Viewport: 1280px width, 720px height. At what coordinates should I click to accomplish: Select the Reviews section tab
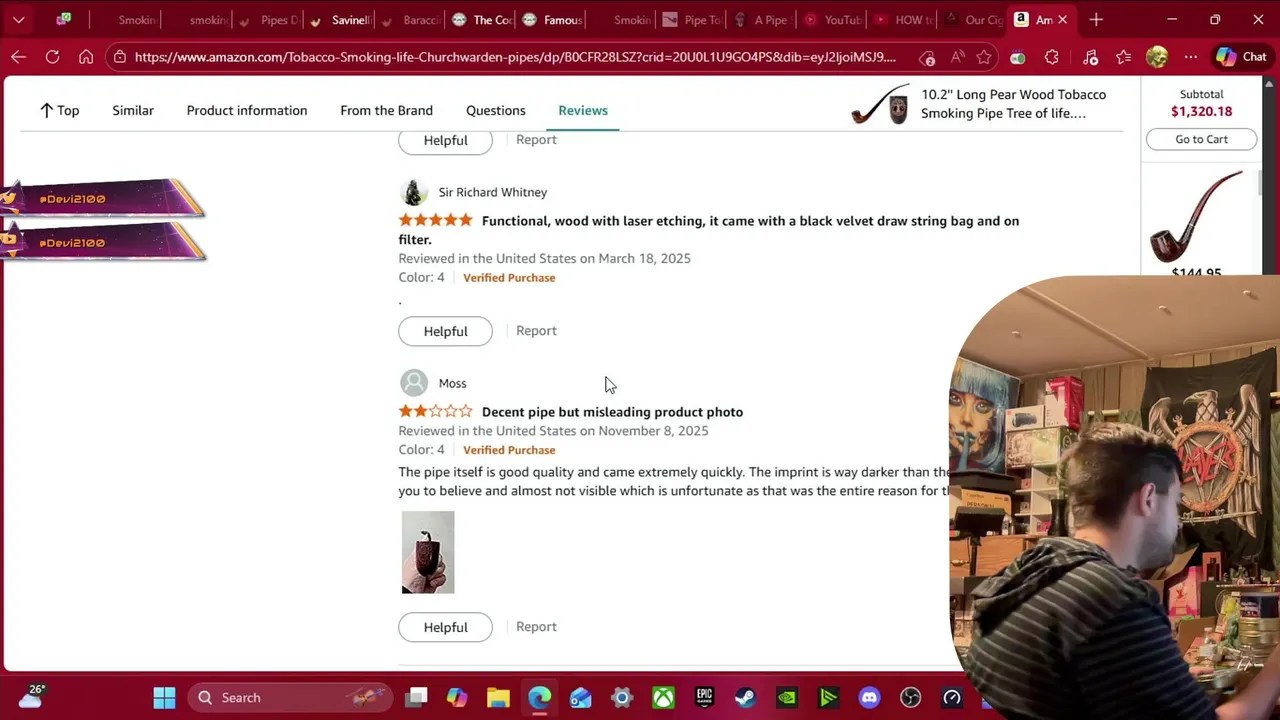(x=583, y=110)
